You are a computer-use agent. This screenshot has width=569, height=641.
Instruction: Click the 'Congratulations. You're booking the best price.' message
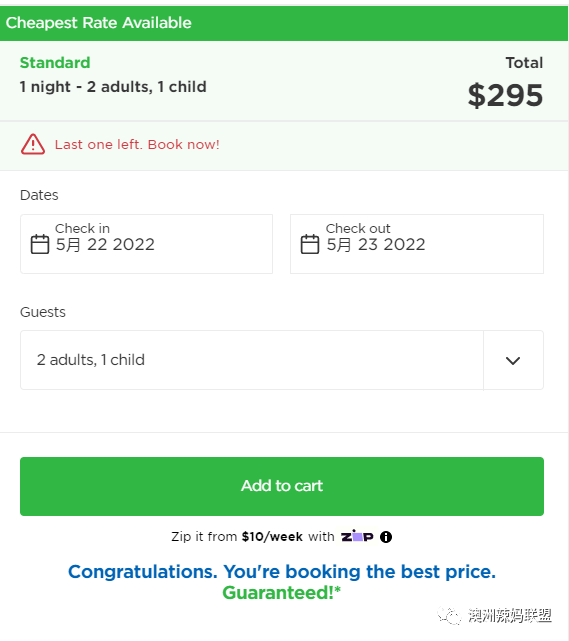pos(282,572)
